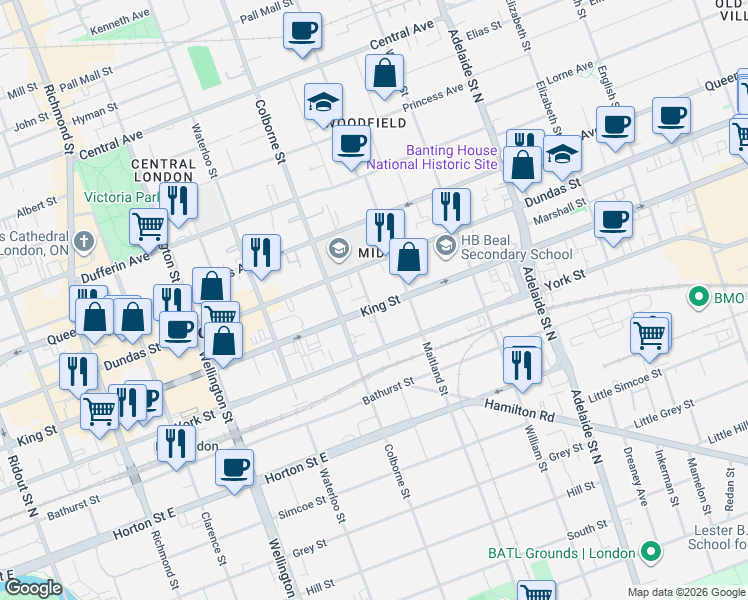Screen dimensions: 748x600
Task: Click the Dreaney Ave label
Action: (636, 476)
